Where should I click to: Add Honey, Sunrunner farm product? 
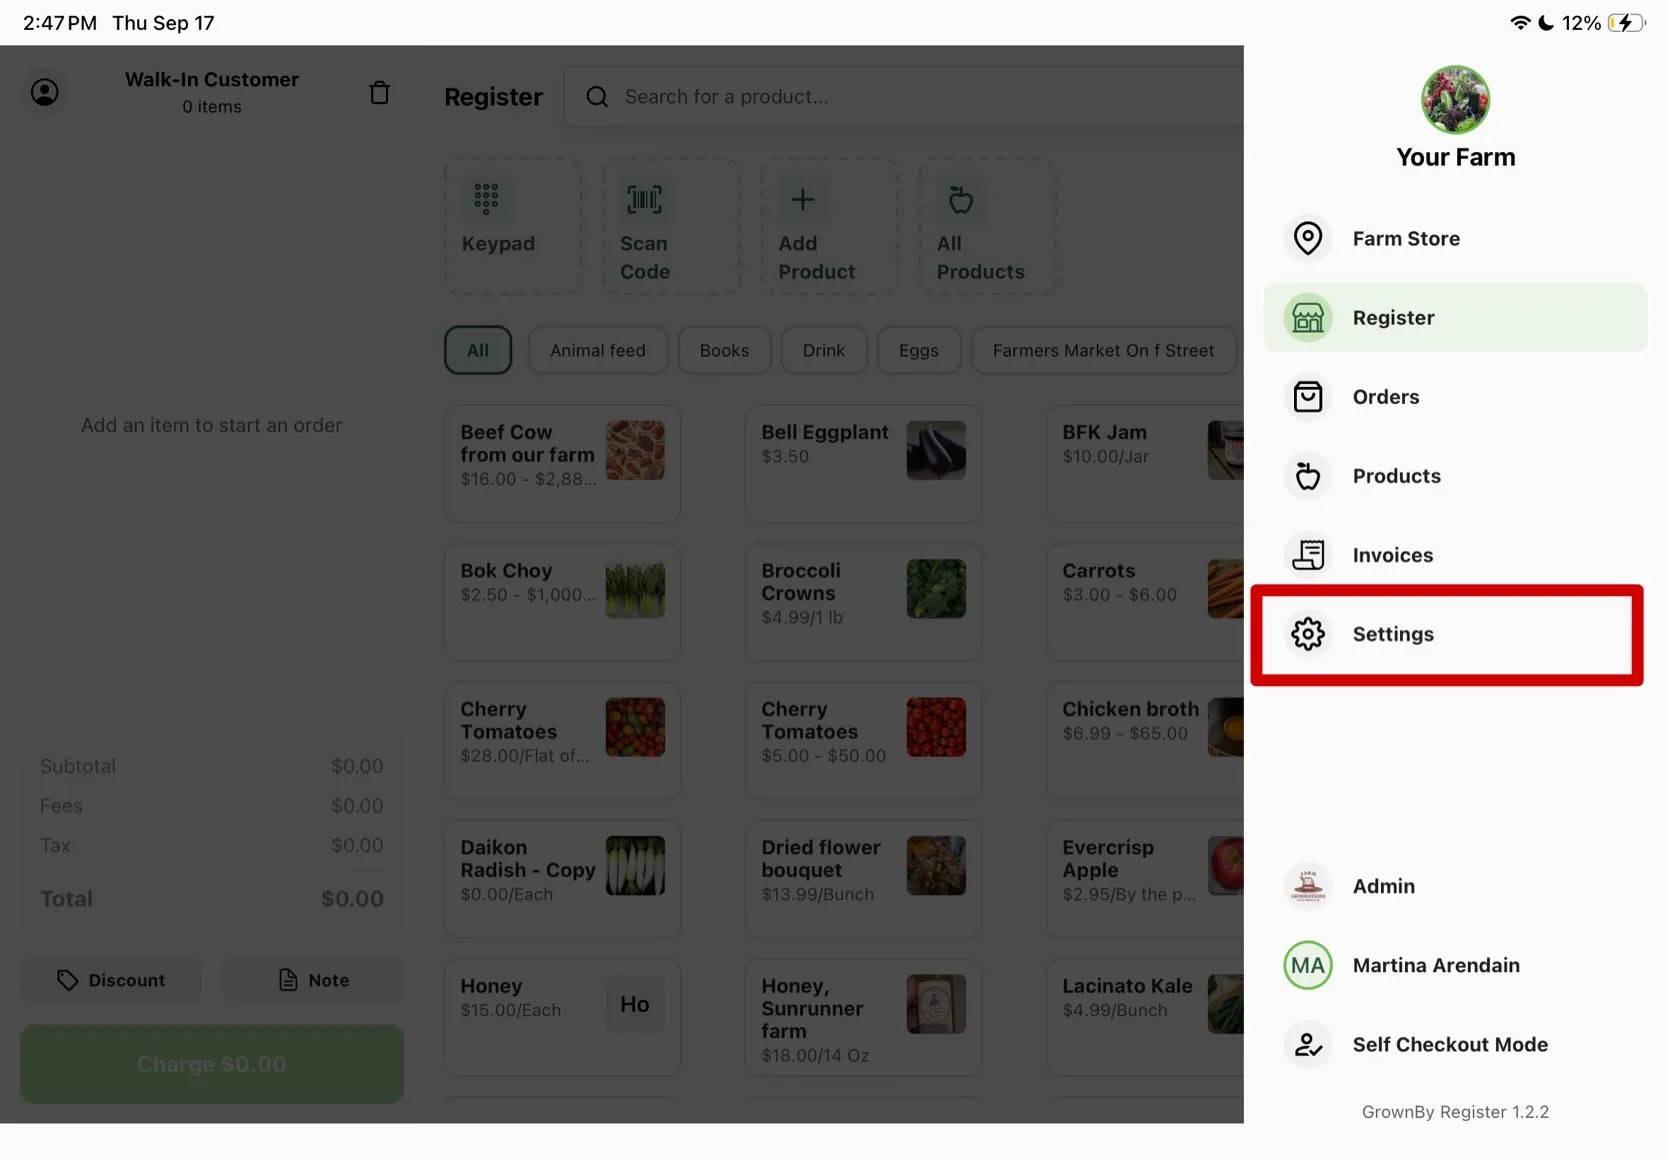pyautogui.click(x=863, y=1017)
